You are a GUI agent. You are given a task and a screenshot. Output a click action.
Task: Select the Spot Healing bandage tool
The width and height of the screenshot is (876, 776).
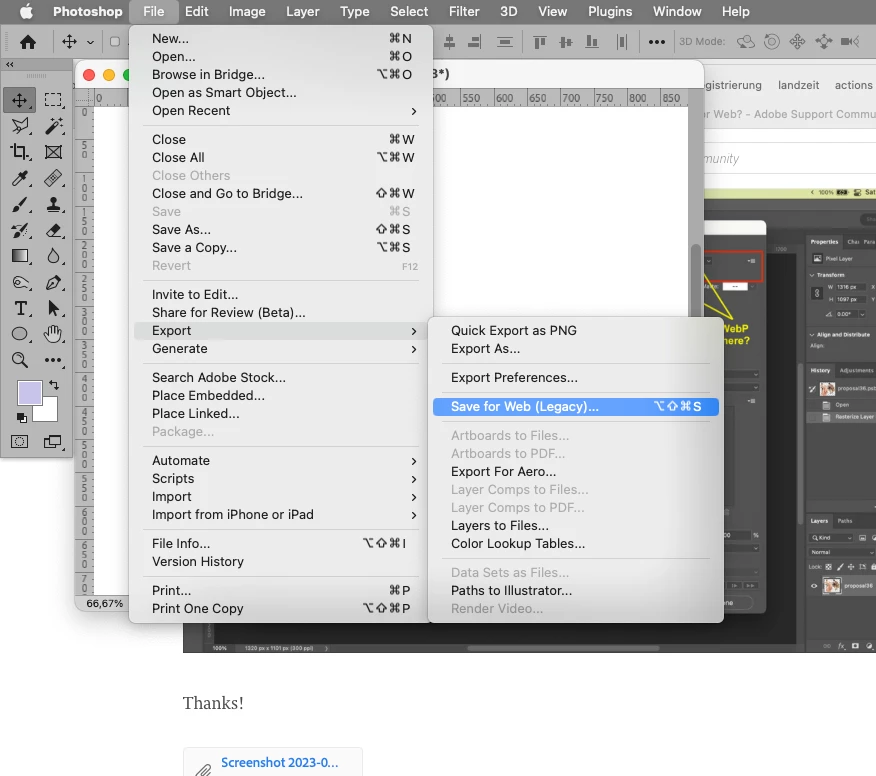(x=53, y=178)
